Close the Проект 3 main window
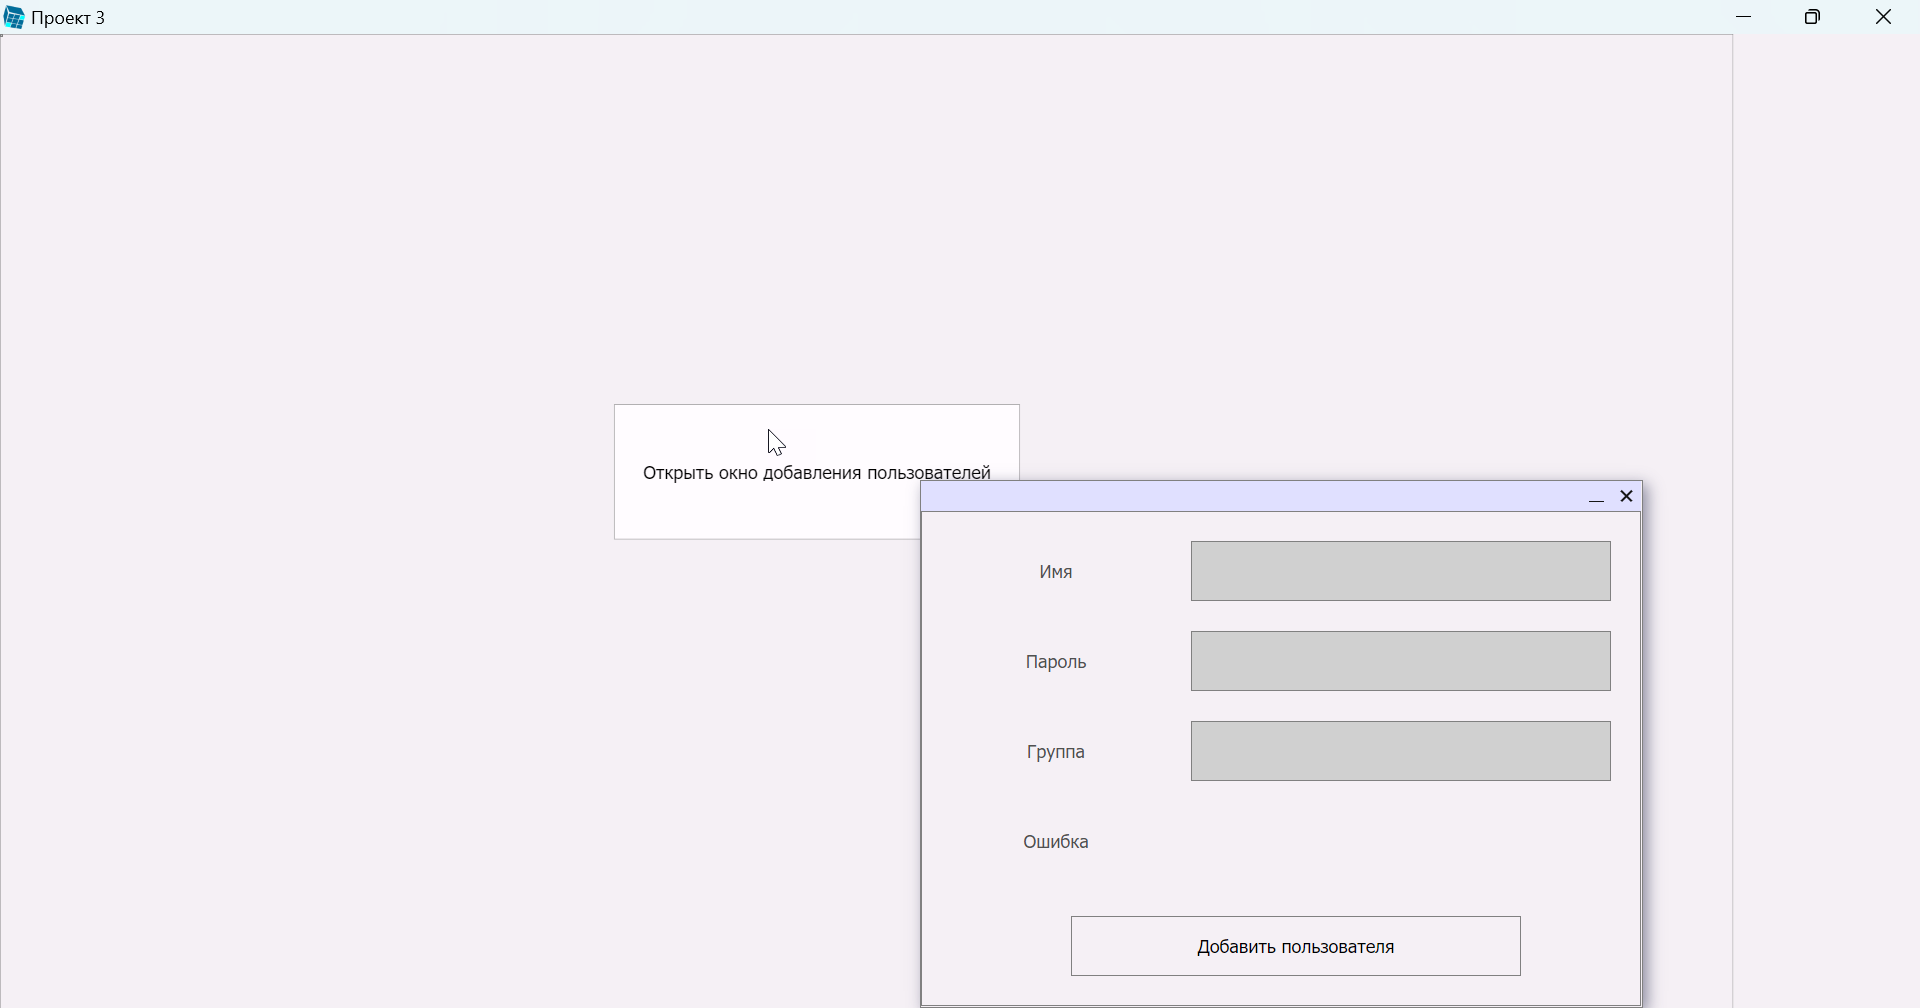The width and height of the screenshot is (1920, 1008). click(x=1884, y=18)
